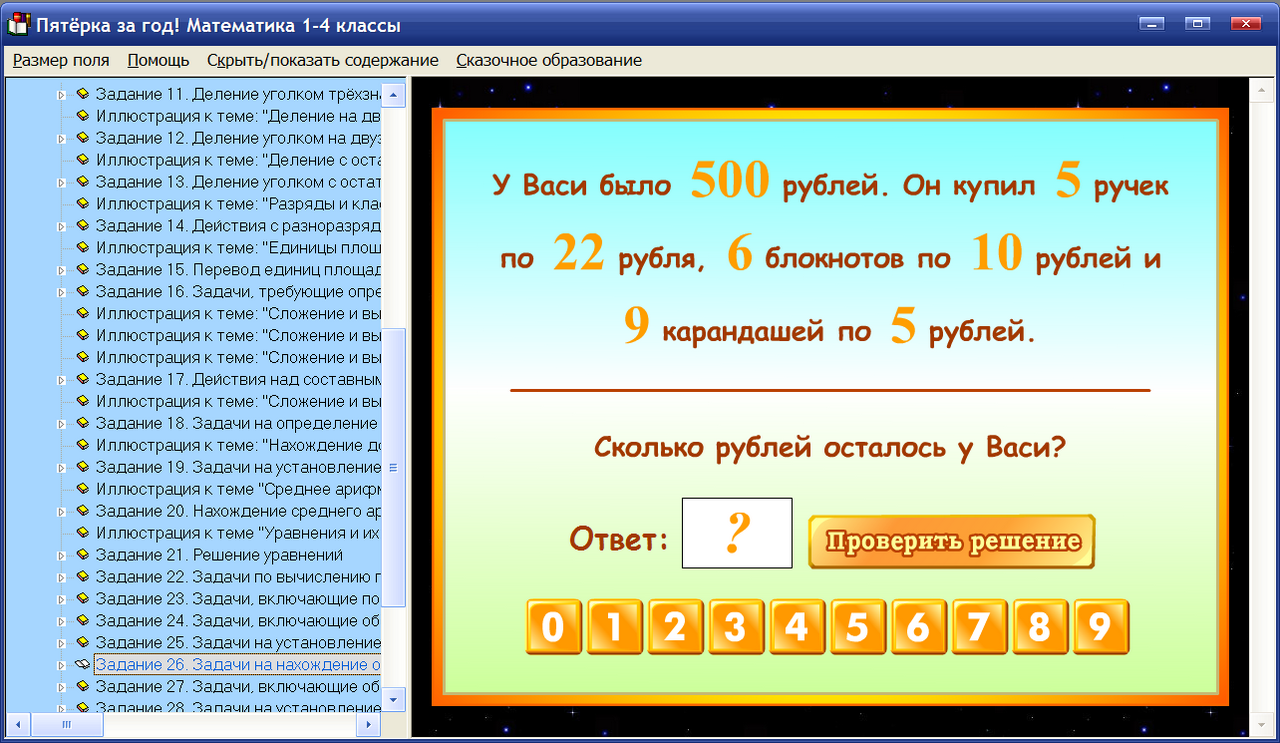The height and width of the screenshot is (743, 1280).
Task: Click 'Скрыть/показать содержание' to hide the sidebar
Action: [x=322, y=60]
